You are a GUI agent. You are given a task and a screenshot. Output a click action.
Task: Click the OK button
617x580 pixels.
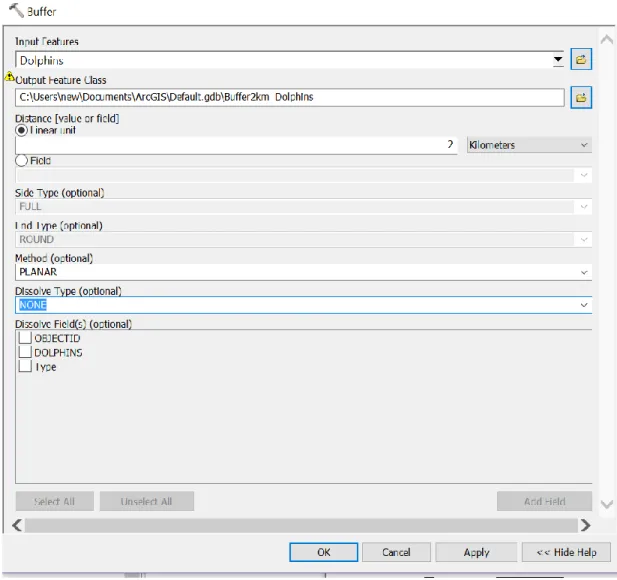click(323, 552)
